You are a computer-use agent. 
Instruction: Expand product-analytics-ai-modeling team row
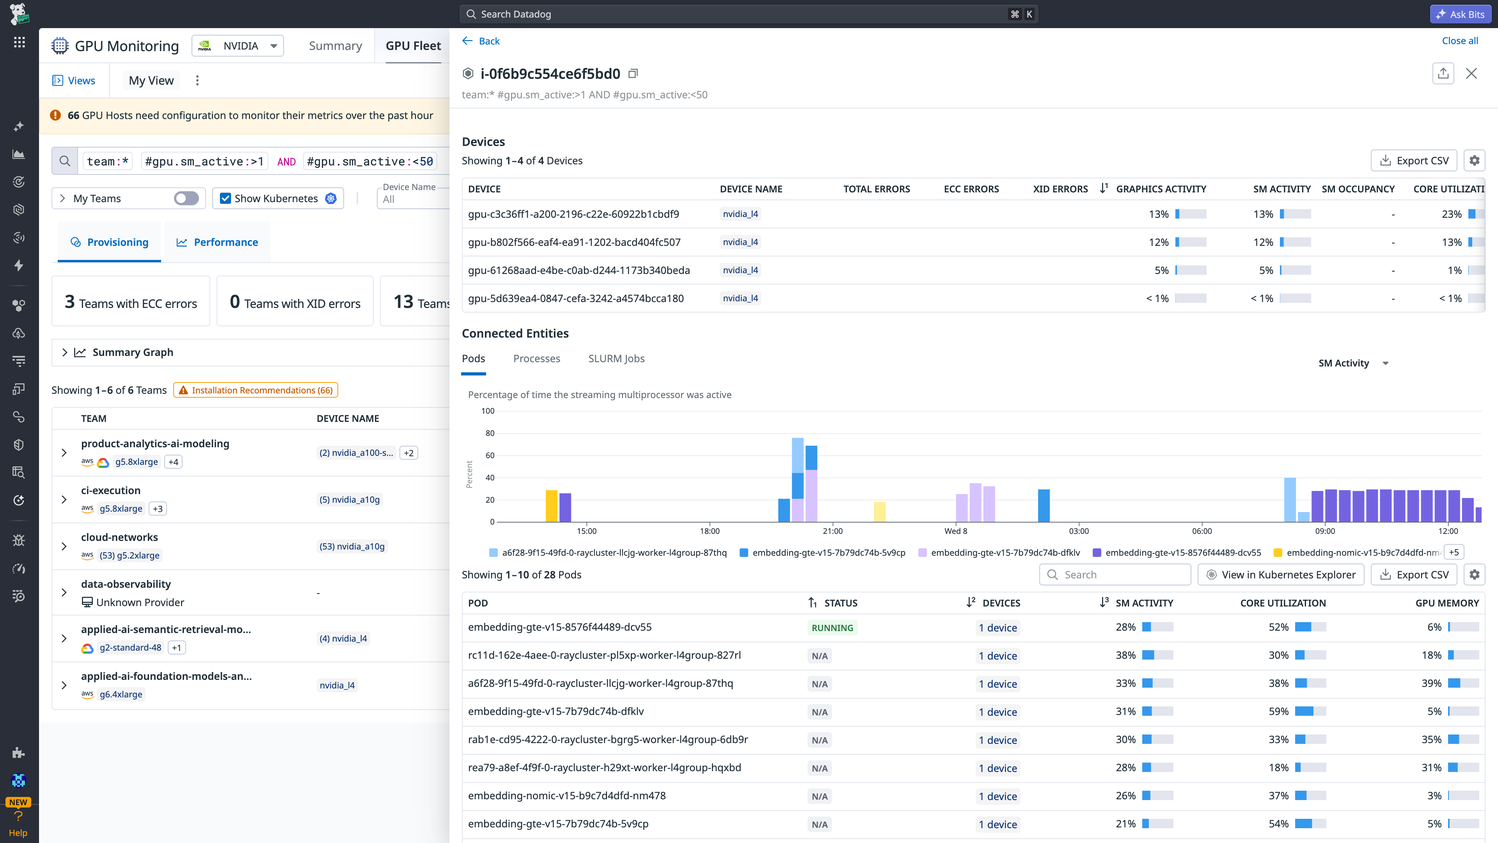coord(64,453)
